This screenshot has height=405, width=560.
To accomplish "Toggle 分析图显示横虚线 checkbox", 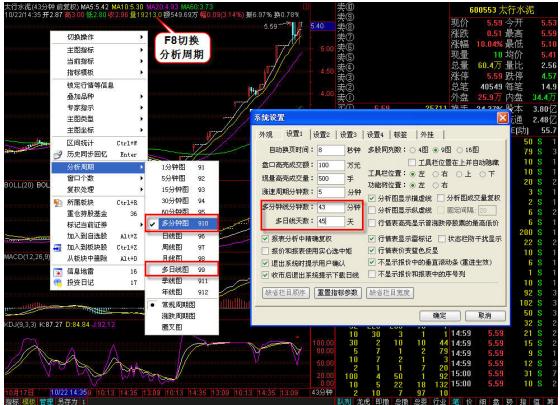I will [372, 198].
